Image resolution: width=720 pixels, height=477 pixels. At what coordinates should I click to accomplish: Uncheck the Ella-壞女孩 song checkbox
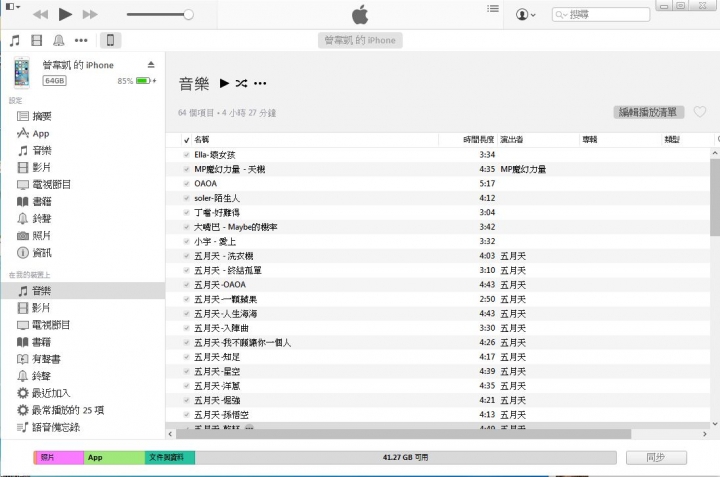tap(186, 155)
